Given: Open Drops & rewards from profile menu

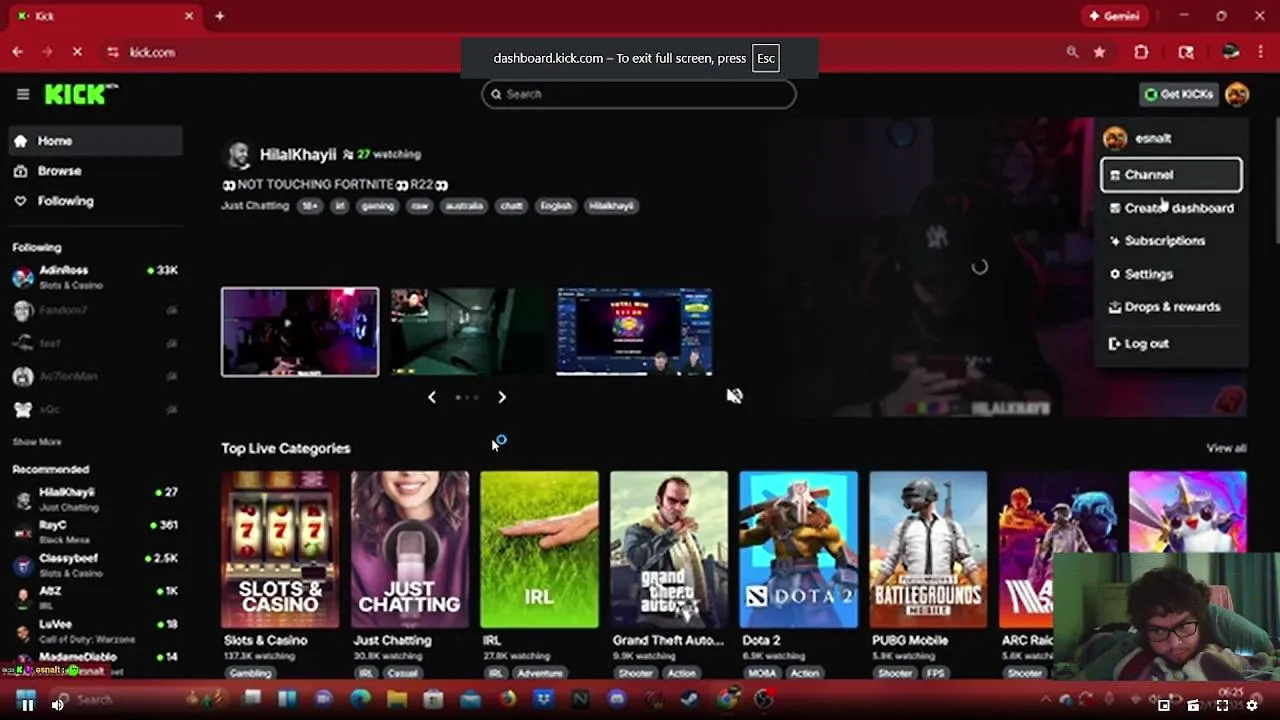Looking at the screenshot, I should coord(1171,307).
